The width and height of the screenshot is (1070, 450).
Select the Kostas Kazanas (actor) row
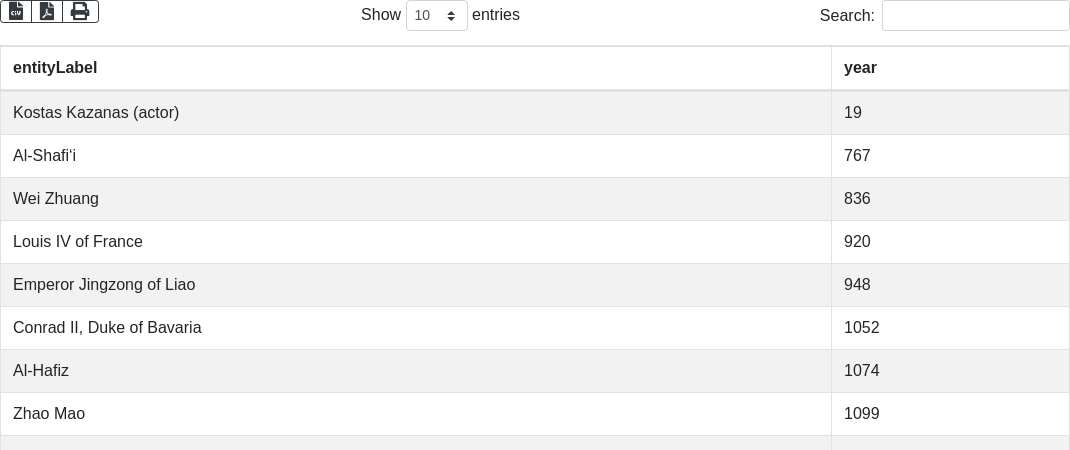96,113
